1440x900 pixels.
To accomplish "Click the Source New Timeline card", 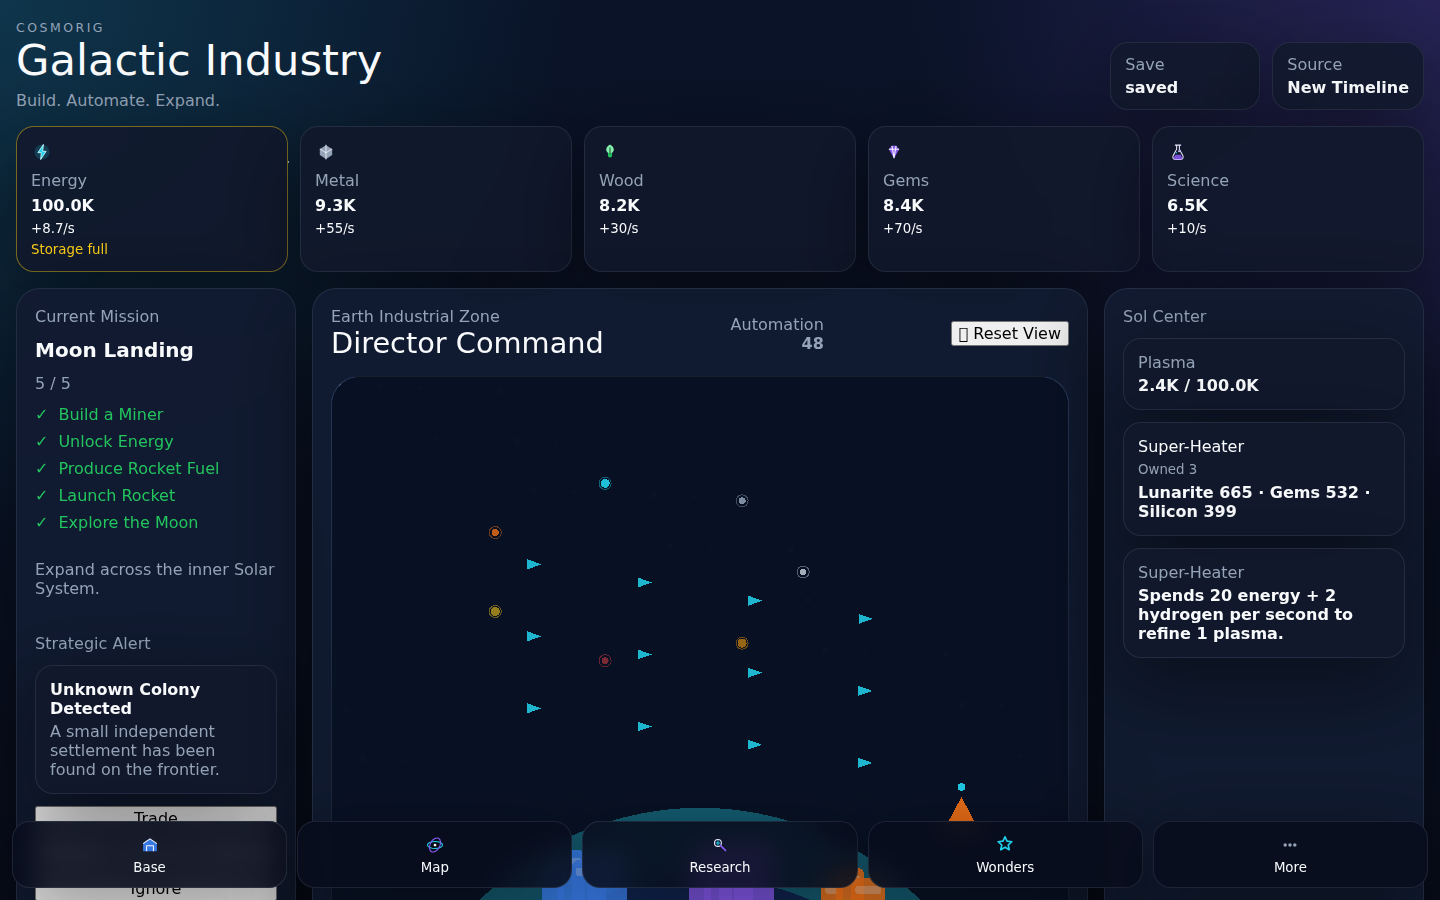I will pyautogui.click(x=1348, y=76).
